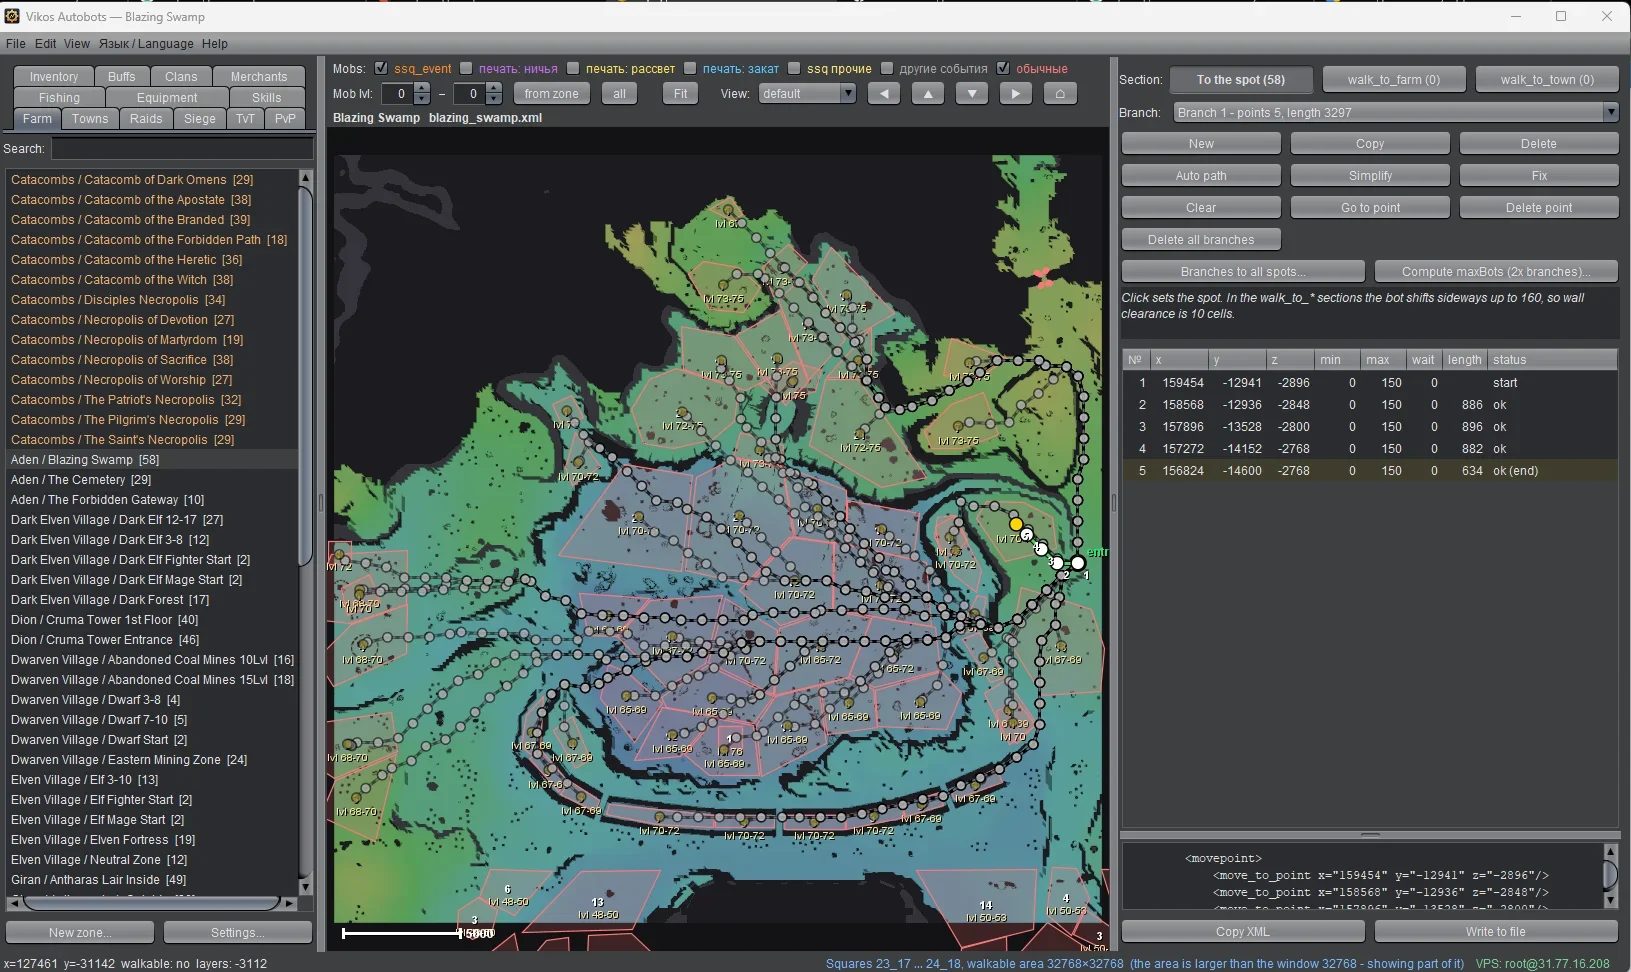1631x972 pixels.
Task: Select the walk_to_farm (0) section
Action: 1394,80
